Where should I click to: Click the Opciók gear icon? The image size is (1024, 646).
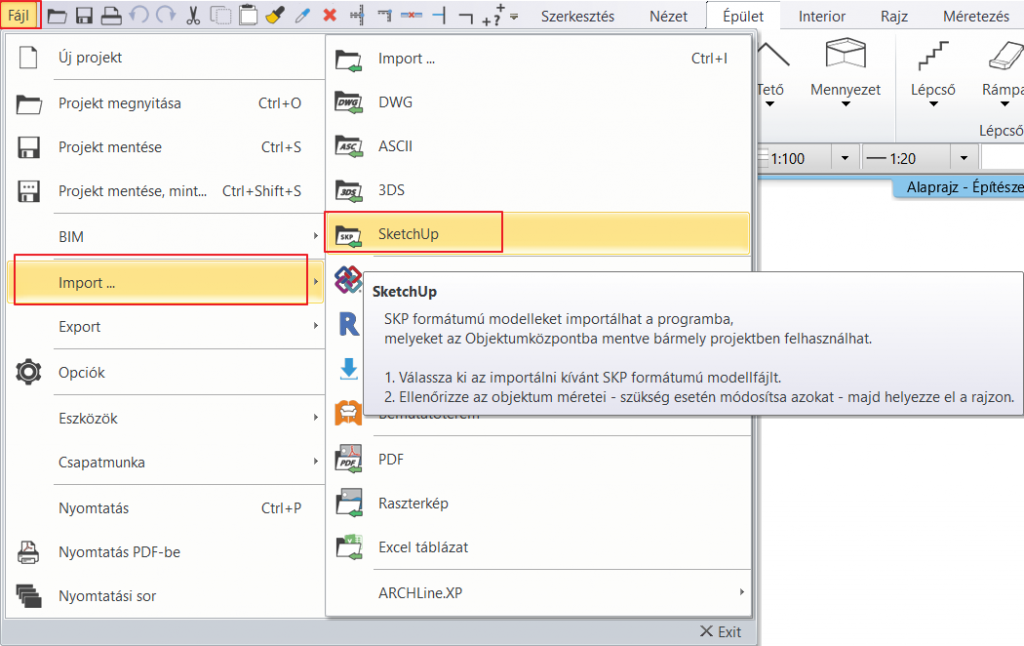[x=28, y=372]
